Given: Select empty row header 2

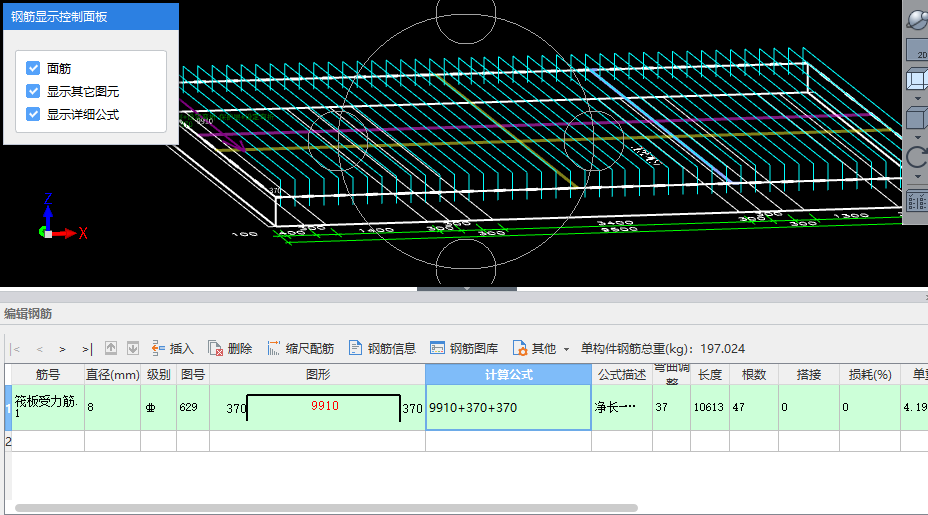Looking at the screenshot, I should [8, 441].
